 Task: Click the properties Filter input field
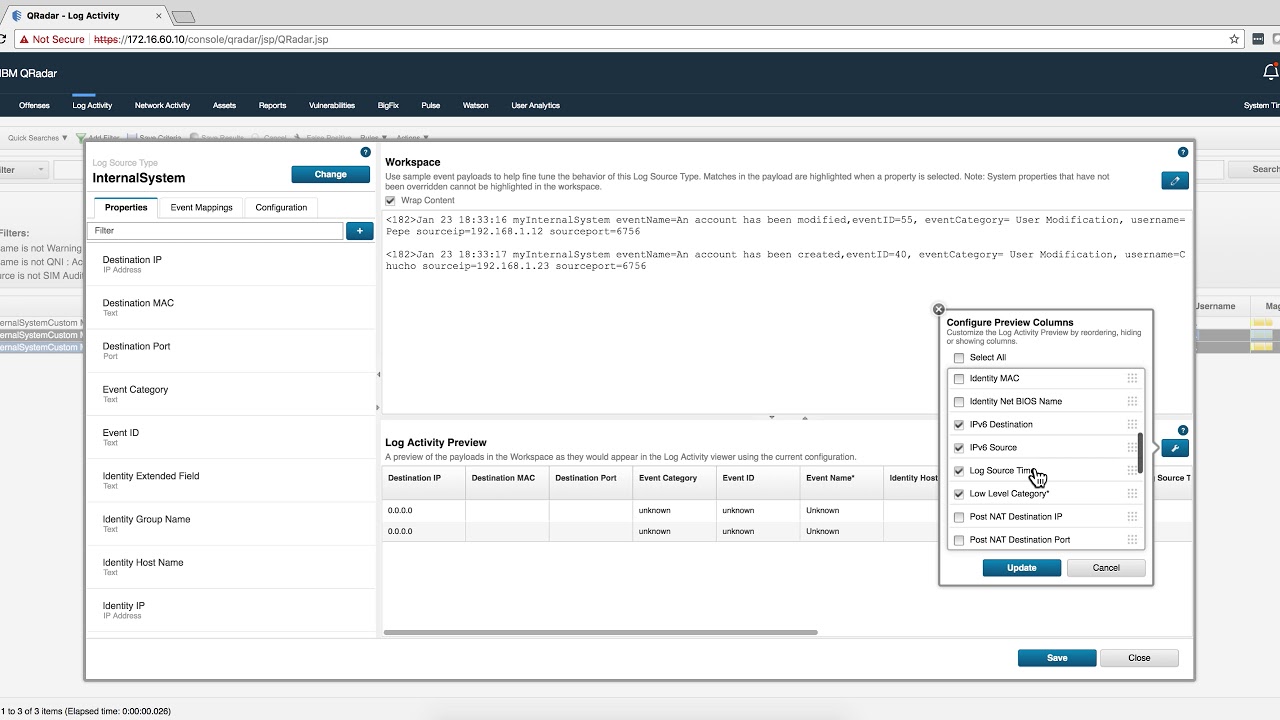215,231
